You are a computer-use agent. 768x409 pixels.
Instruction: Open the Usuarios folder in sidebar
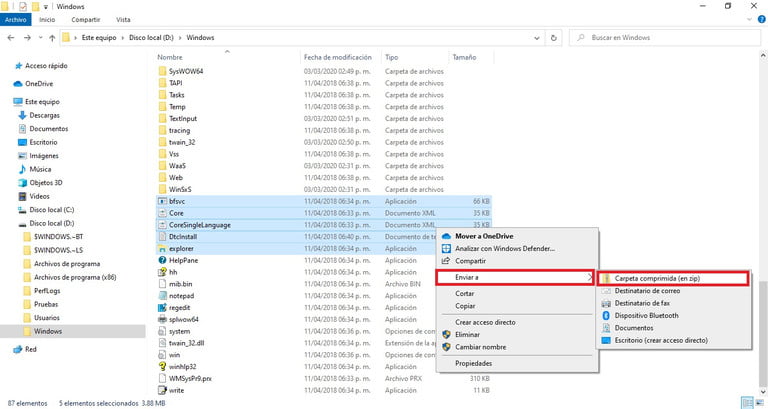click(47, 318)
